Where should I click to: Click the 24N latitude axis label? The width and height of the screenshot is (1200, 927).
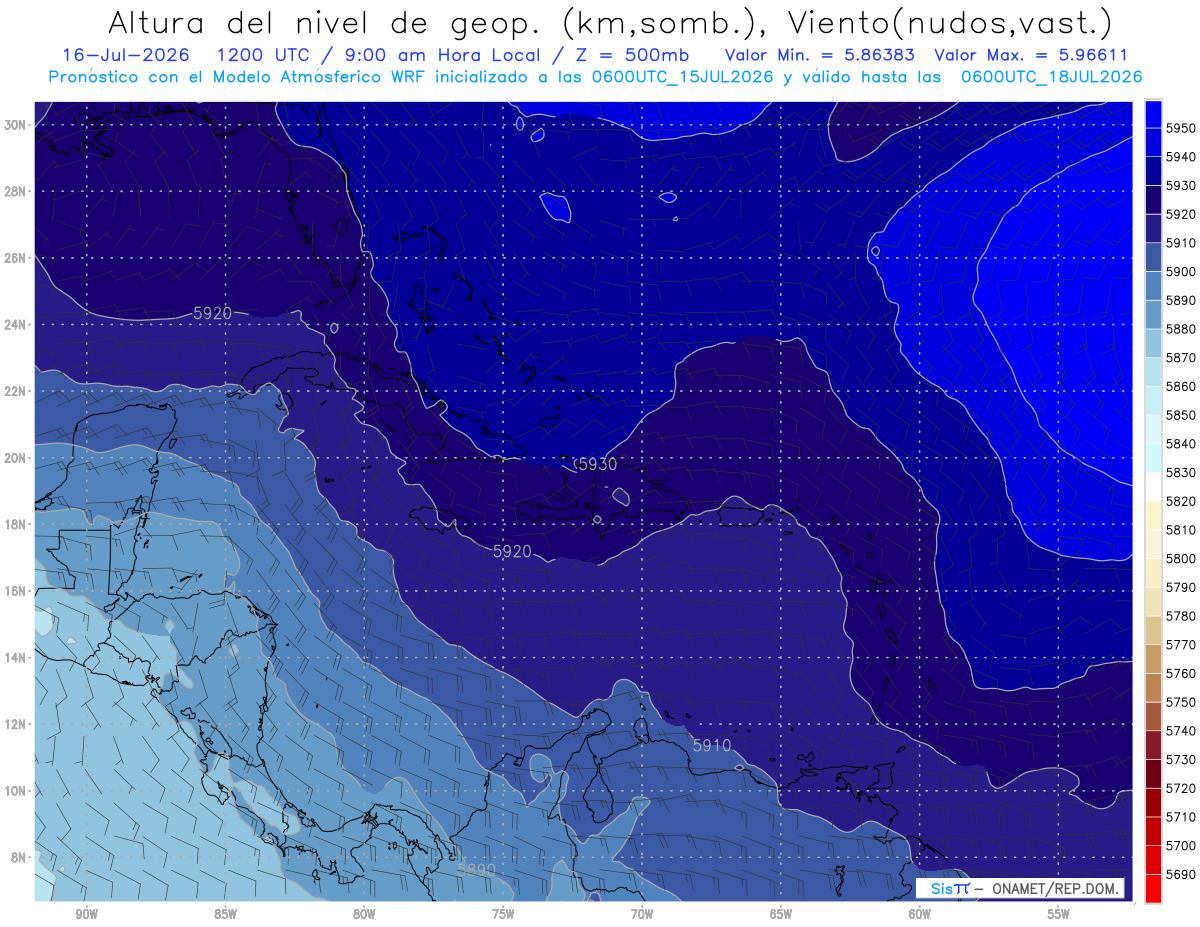coord(15,325)
